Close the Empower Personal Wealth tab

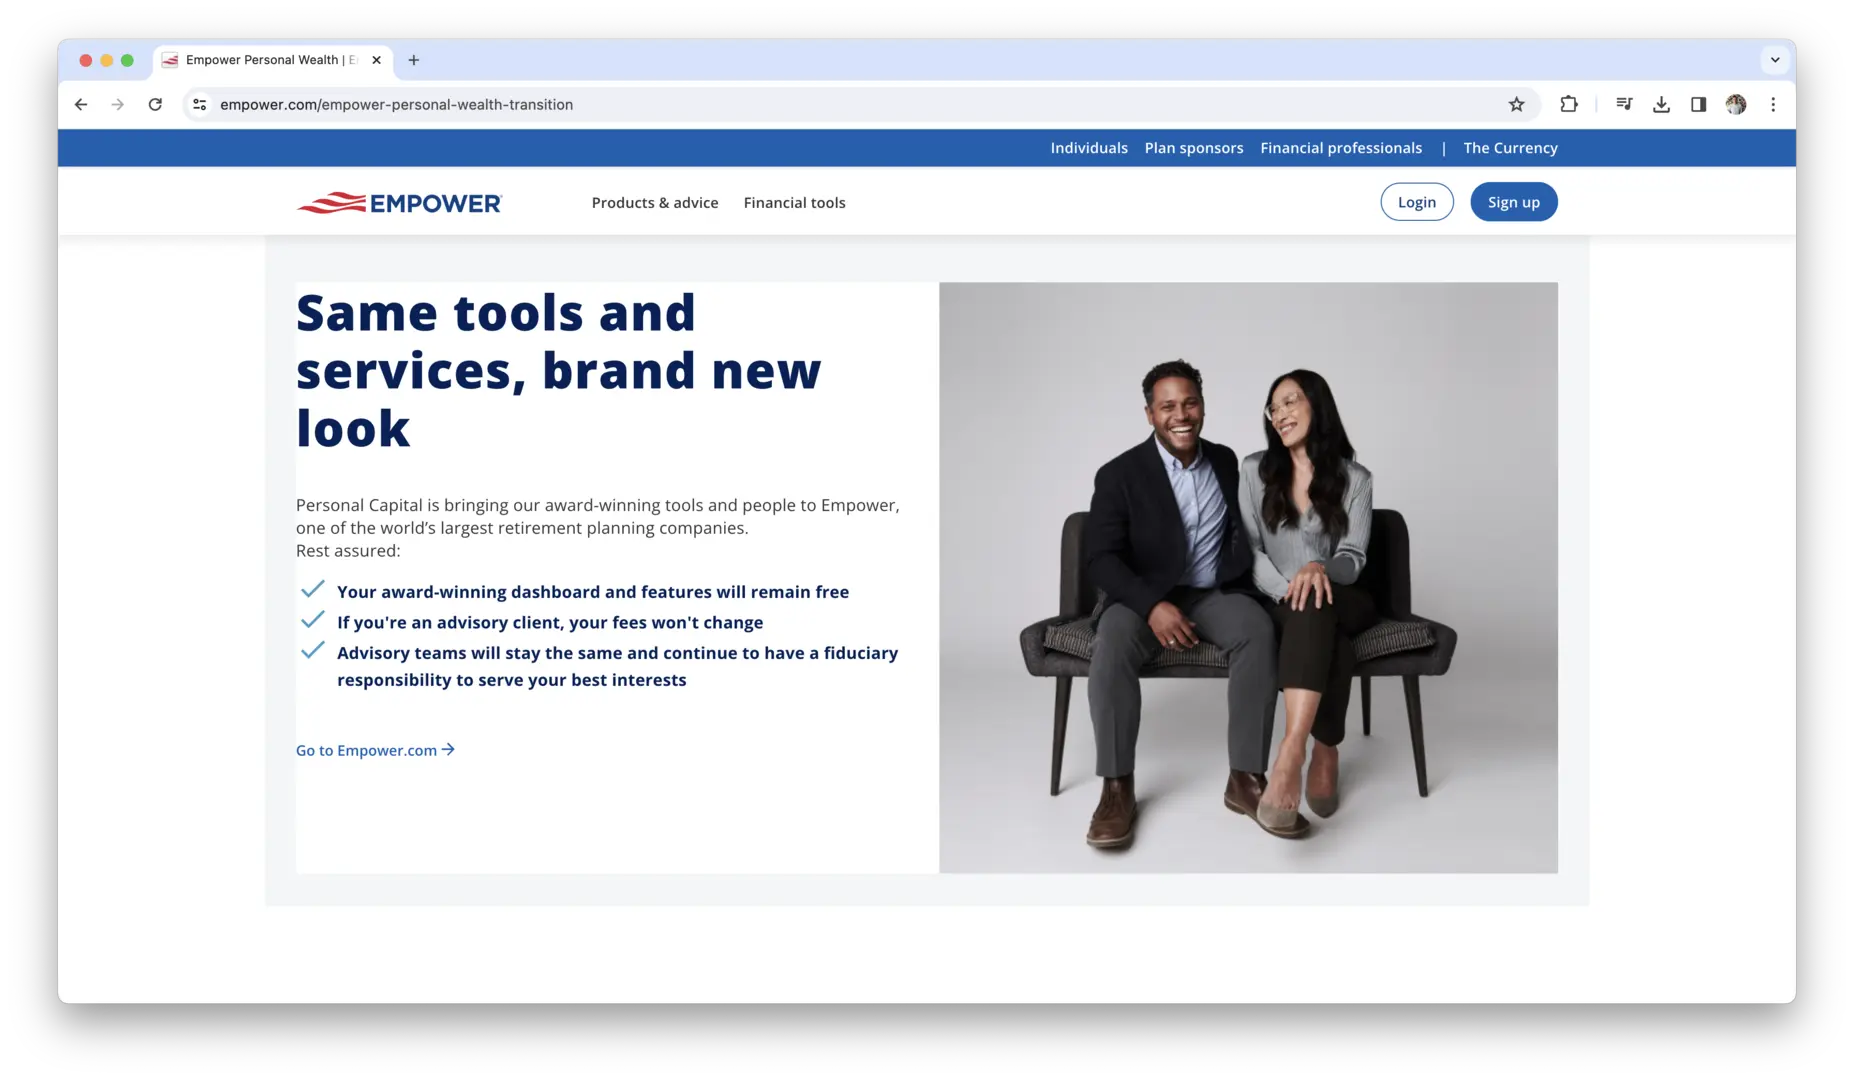point(377,60)
